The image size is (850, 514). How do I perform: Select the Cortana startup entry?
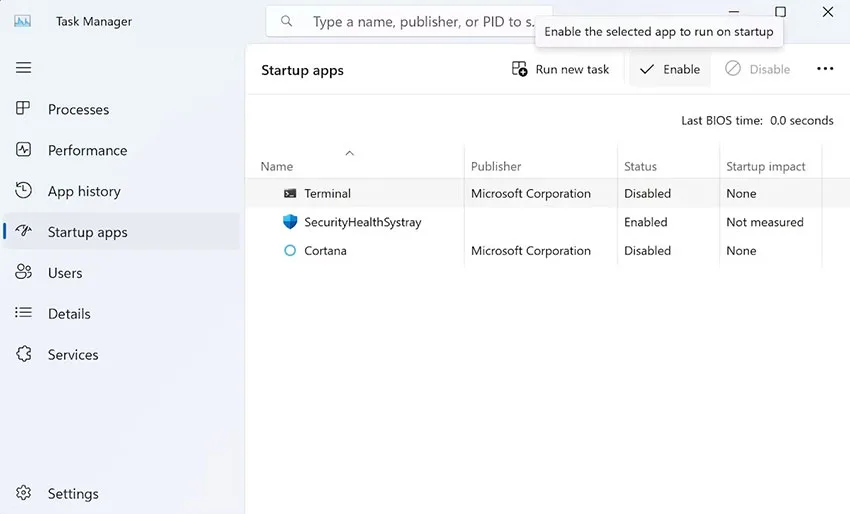coord(548,250)
